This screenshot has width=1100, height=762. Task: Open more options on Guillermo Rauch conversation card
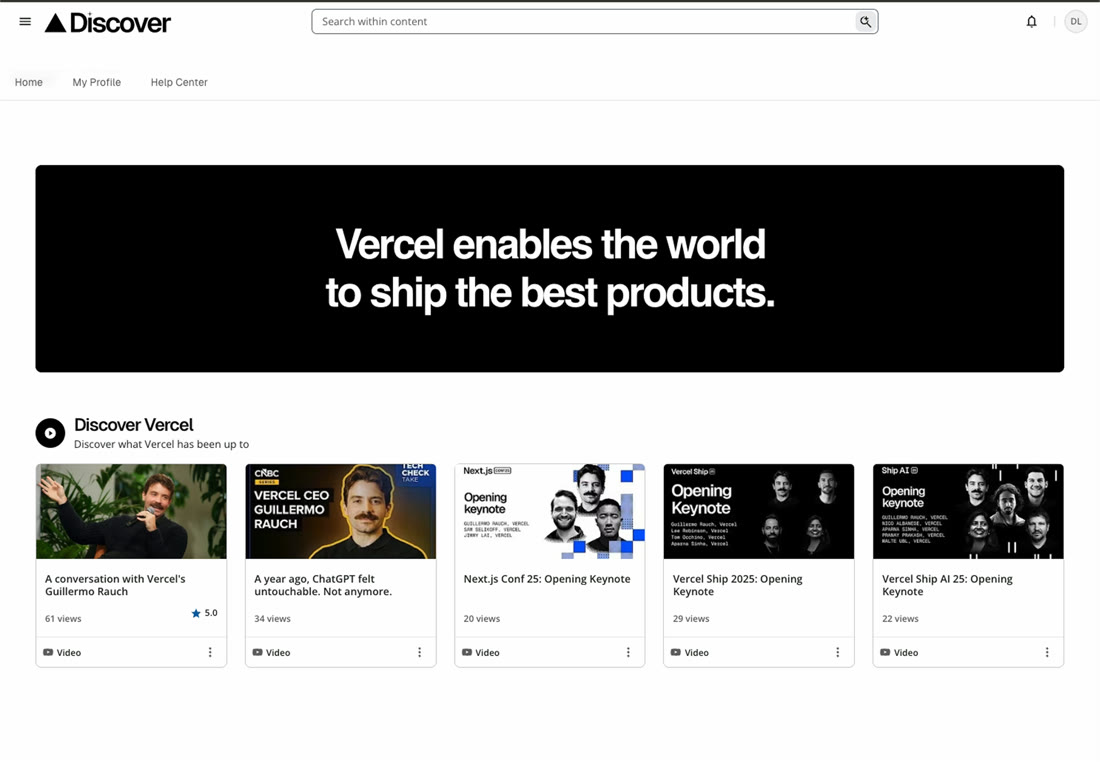click(x=210, y=653)
